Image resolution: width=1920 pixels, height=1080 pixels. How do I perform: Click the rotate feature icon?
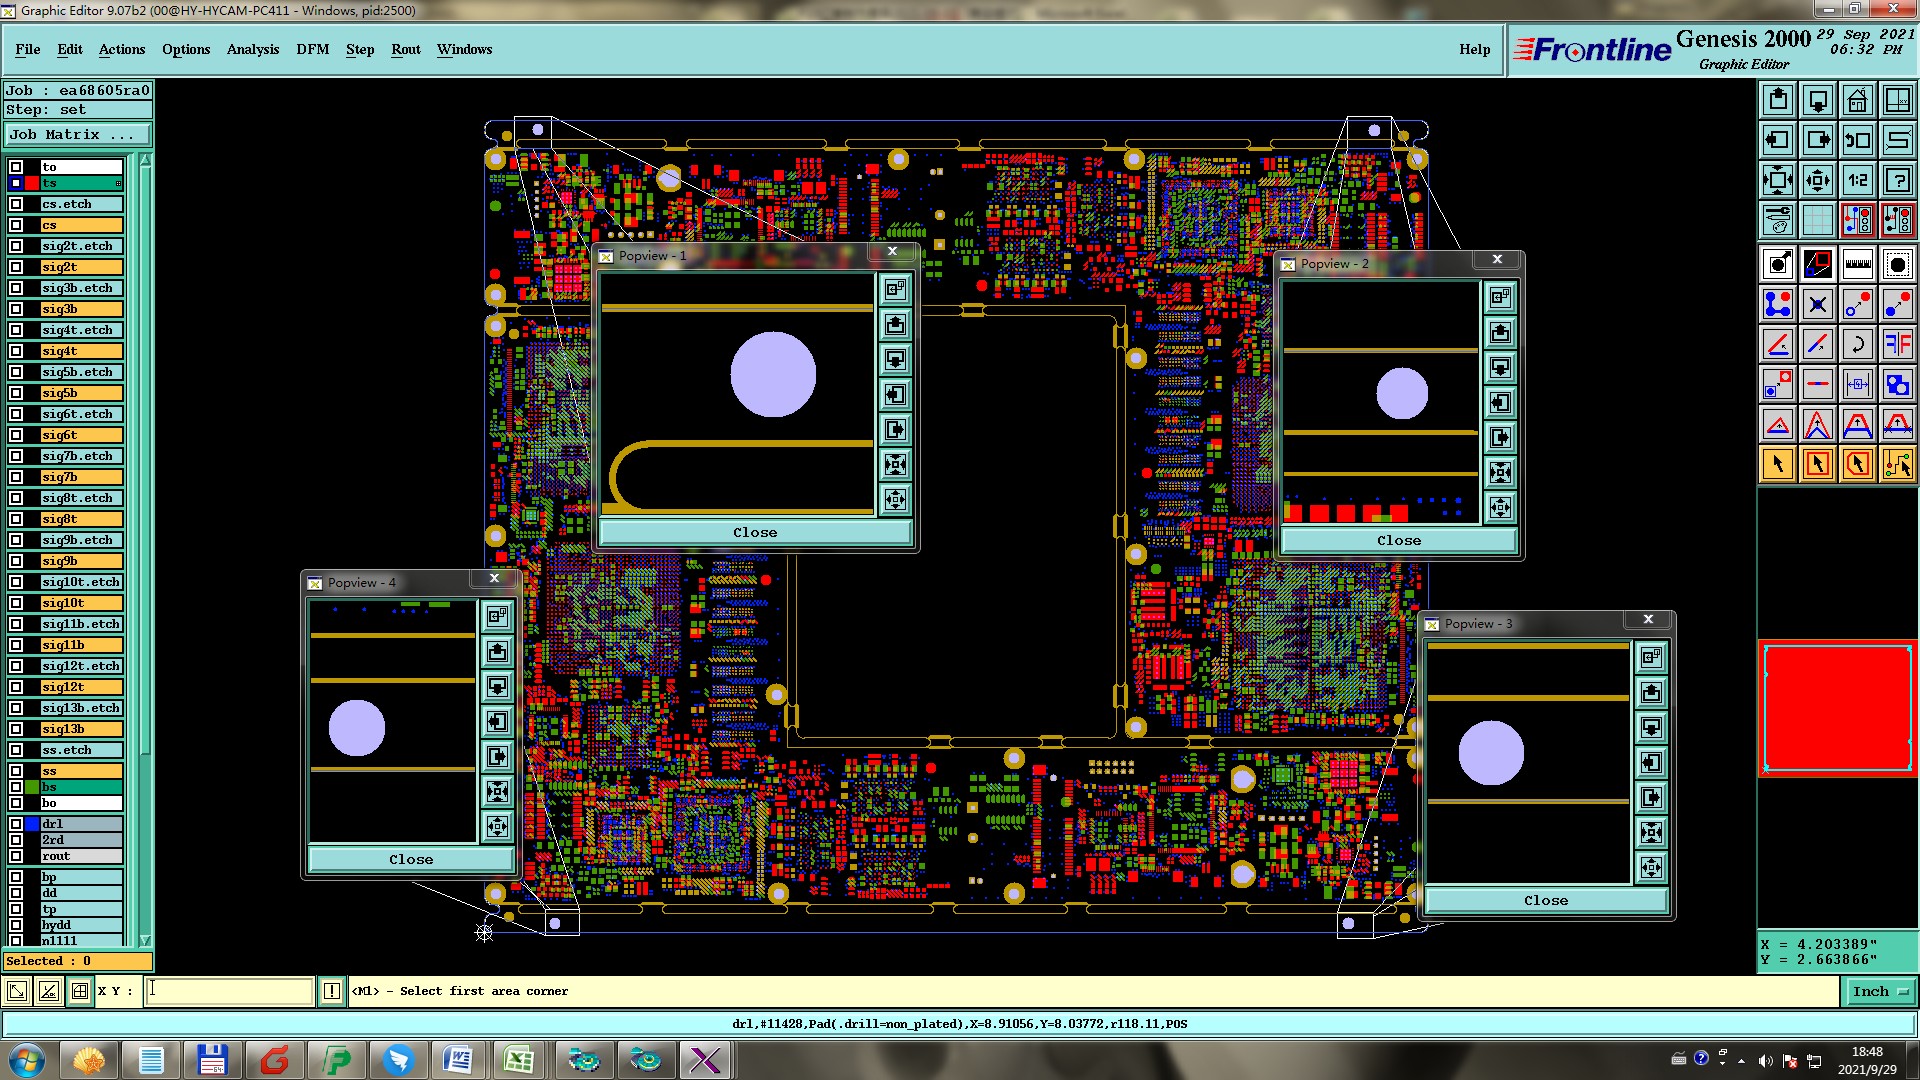[x=1857, y=344]
